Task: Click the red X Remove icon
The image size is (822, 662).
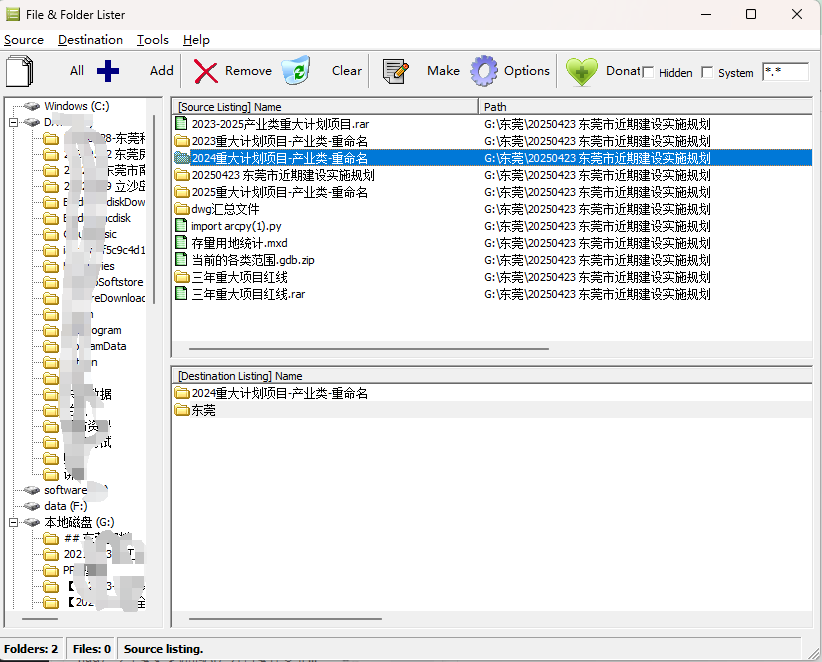Action: click(206, 71)
